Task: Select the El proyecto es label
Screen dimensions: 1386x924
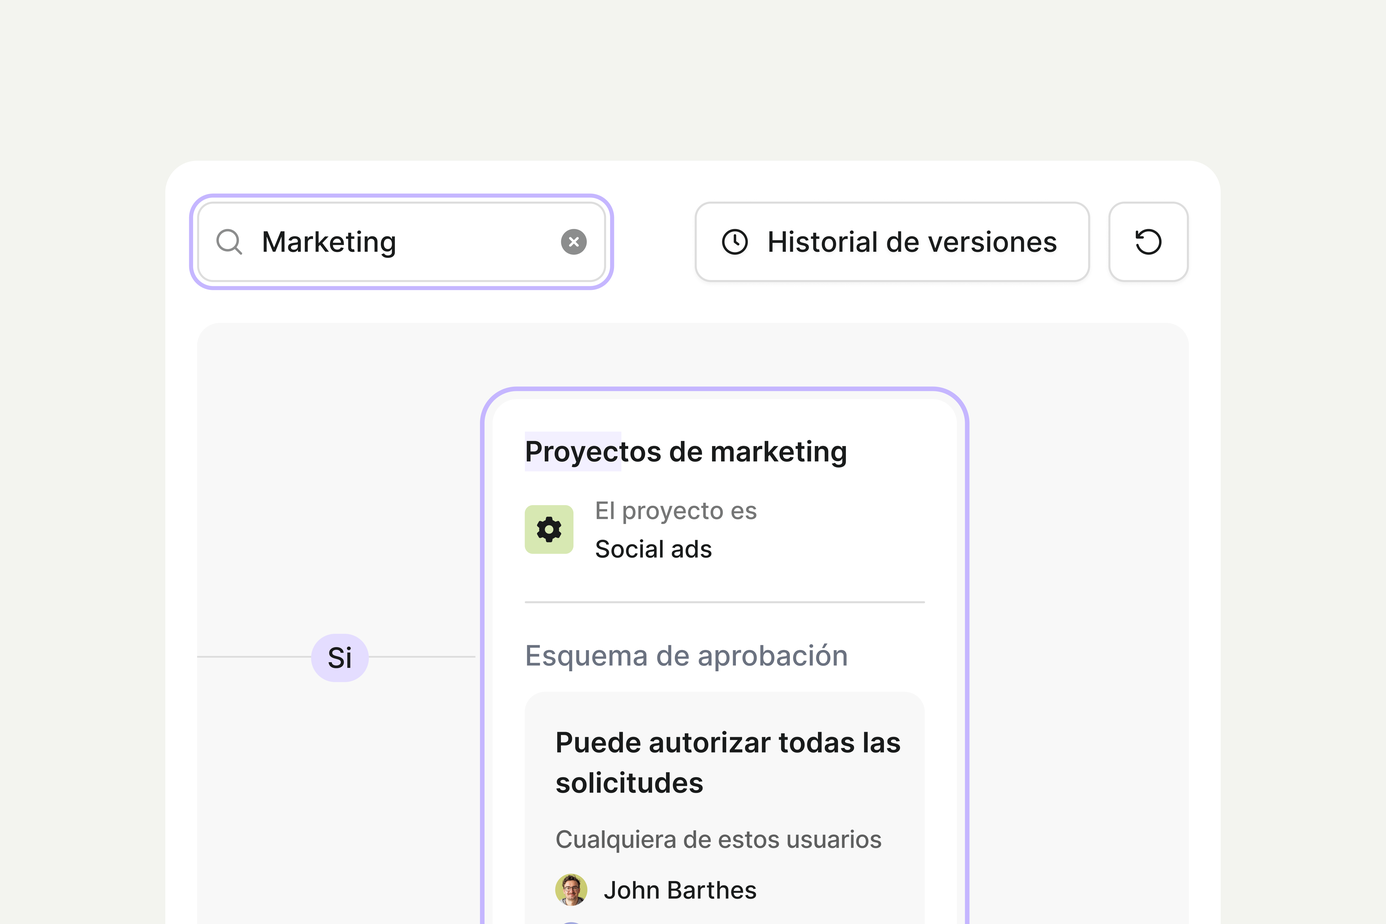Action: point(676,511)
